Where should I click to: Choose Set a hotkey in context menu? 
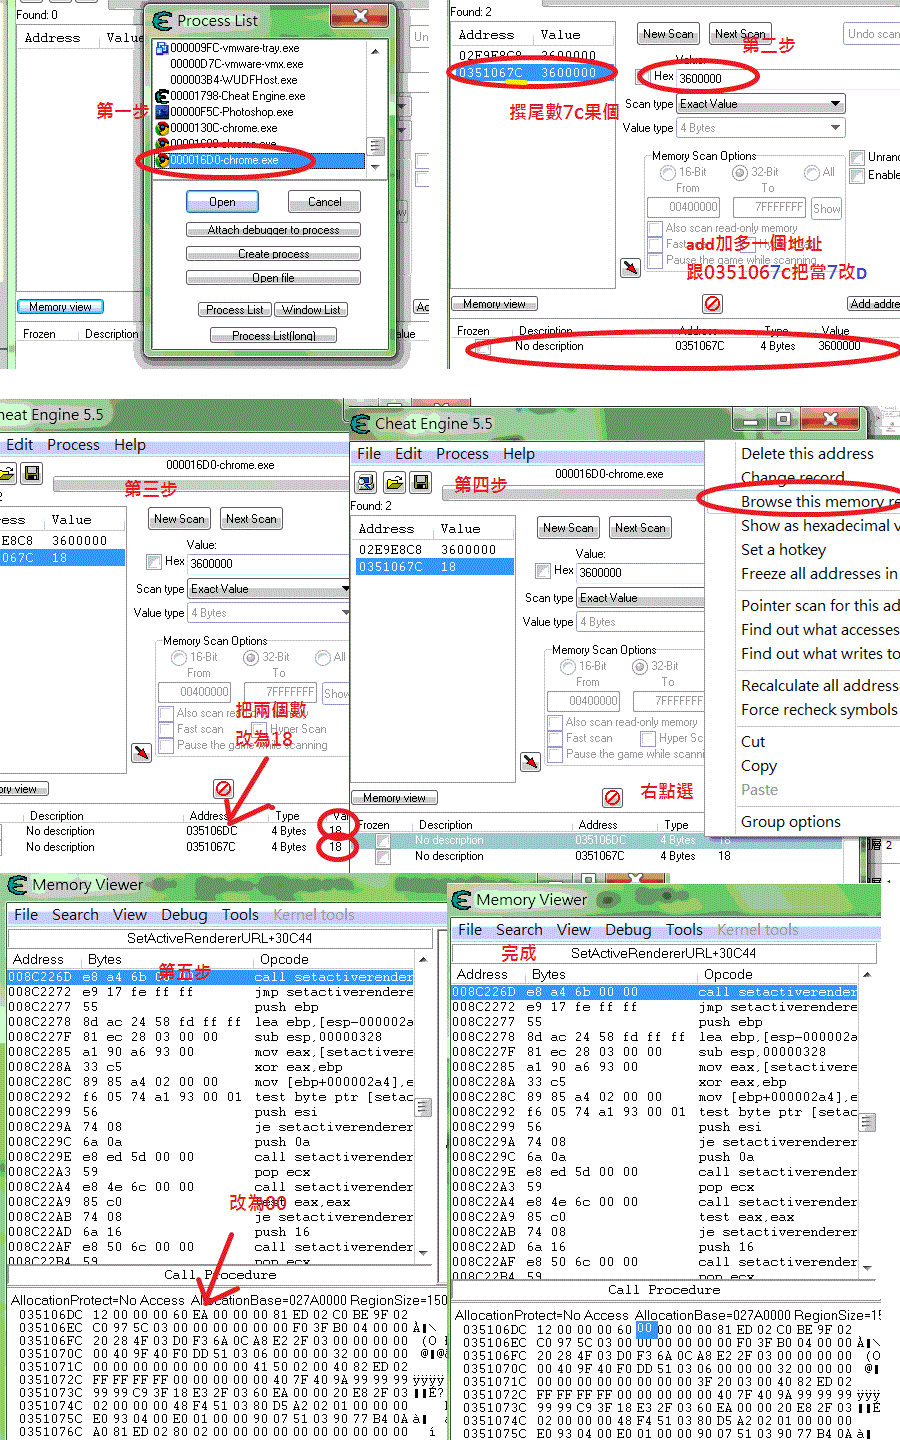[783, 549]
